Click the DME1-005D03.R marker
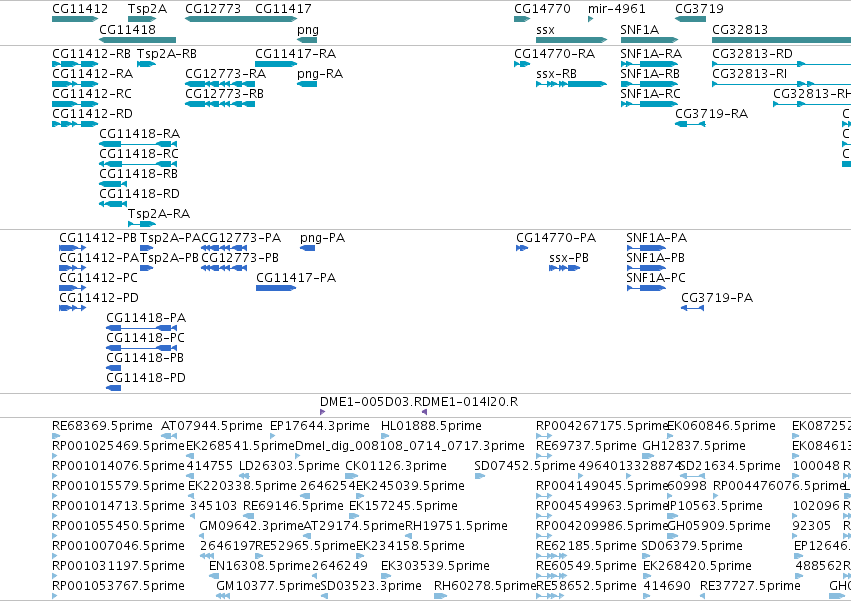 [322, 412]
